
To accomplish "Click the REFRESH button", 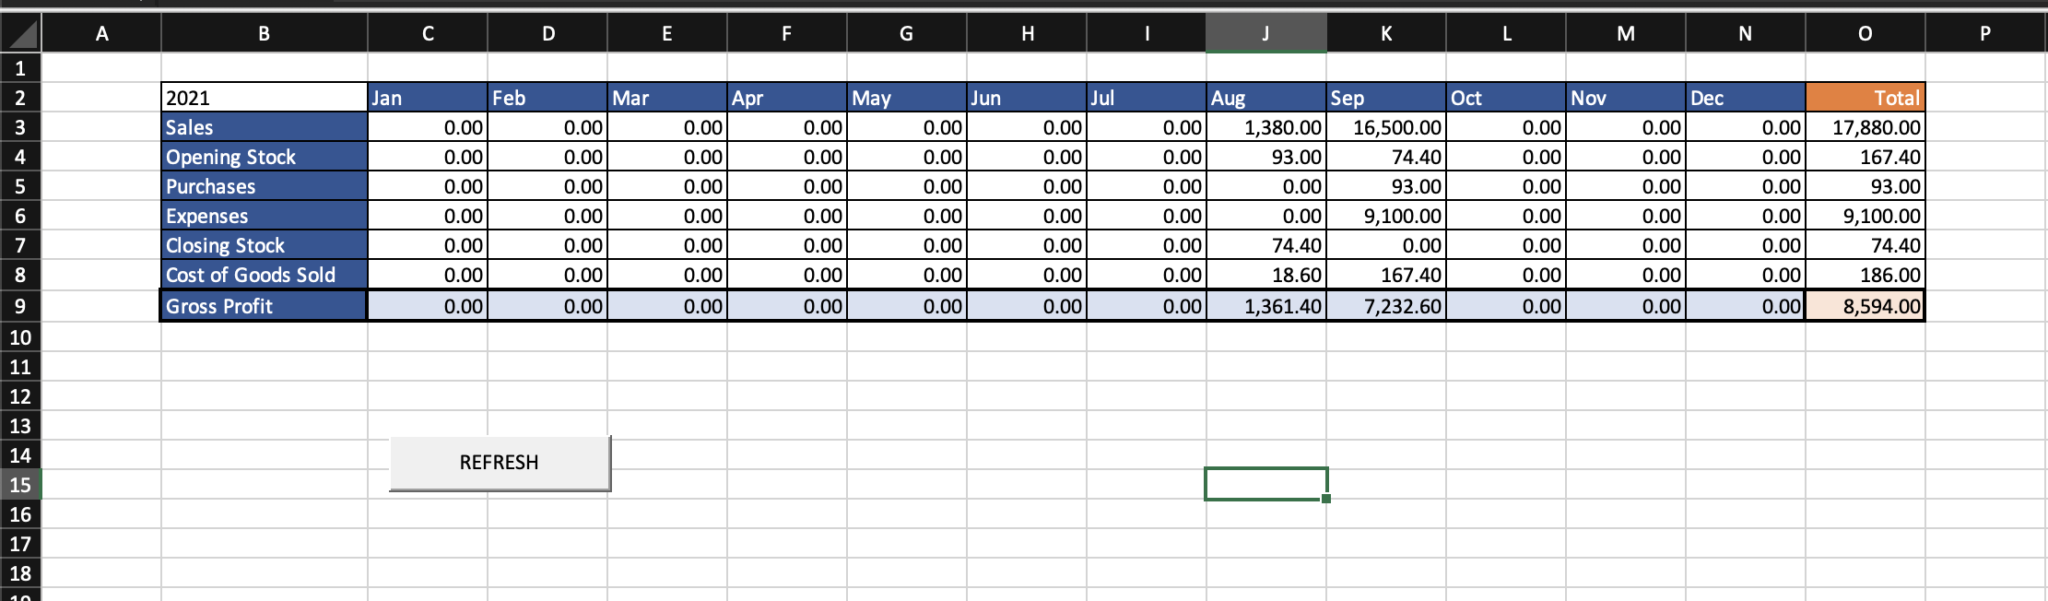I will 499,463.
